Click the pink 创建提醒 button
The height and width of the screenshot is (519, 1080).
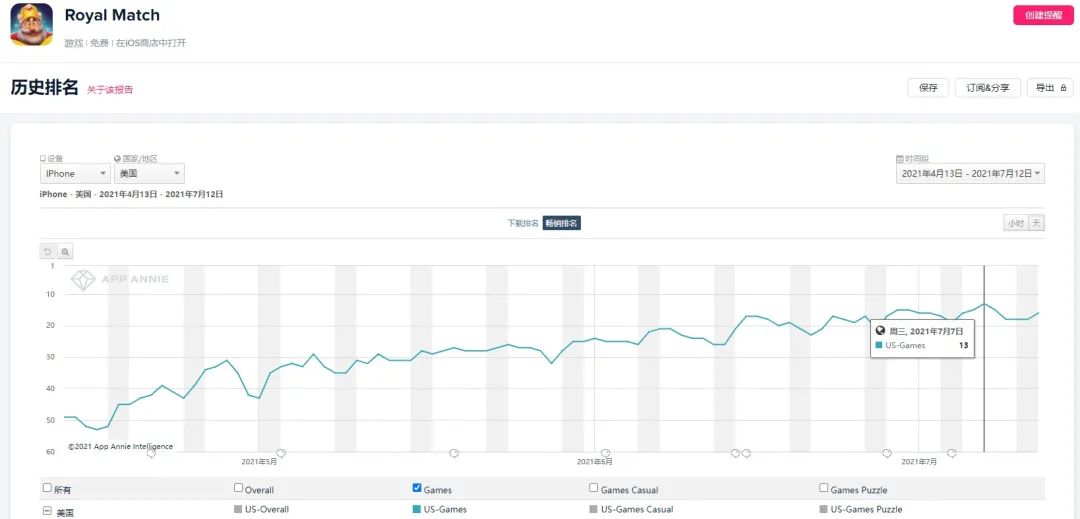tap(1043, 15)
